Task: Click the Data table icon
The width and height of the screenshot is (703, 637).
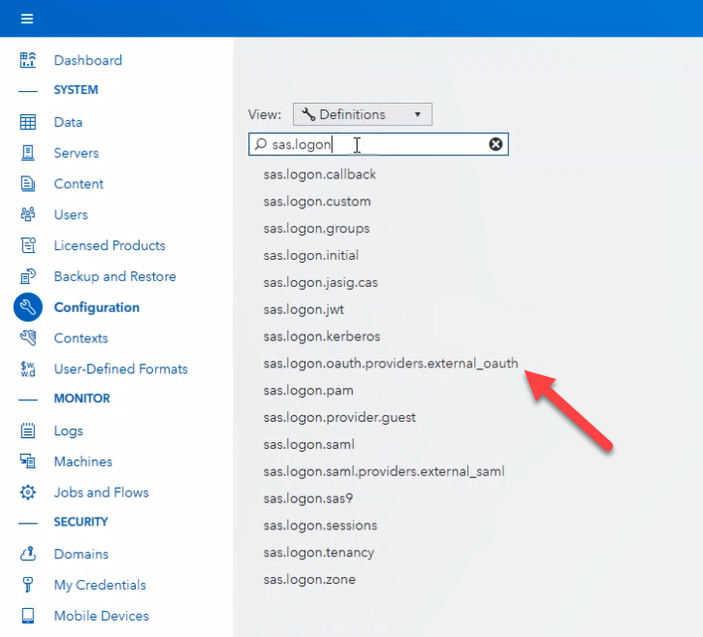Action: tap(28, 122)
